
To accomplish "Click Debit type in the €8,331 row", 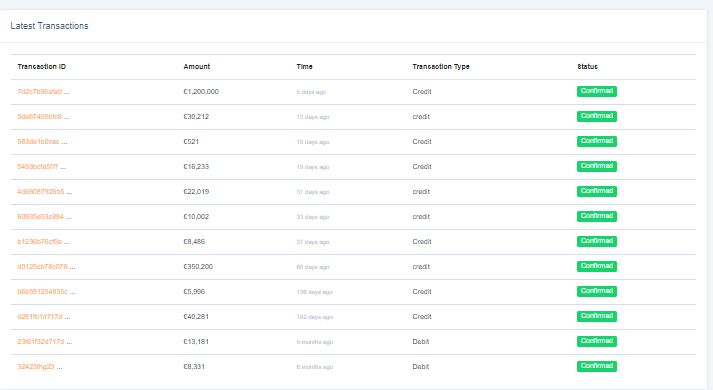I will pyautogui.click(x=421, y=367).
